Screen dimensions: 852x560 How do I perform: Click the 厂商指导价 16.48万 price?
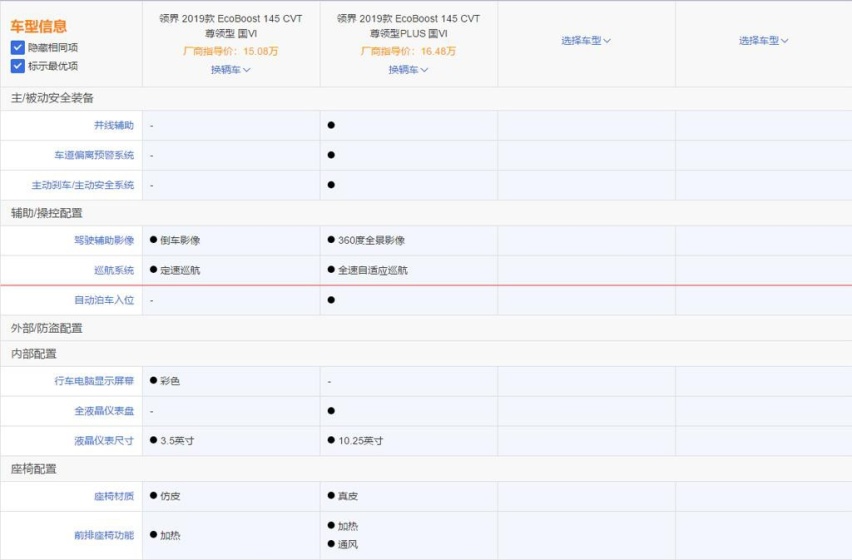pos(408,52)
